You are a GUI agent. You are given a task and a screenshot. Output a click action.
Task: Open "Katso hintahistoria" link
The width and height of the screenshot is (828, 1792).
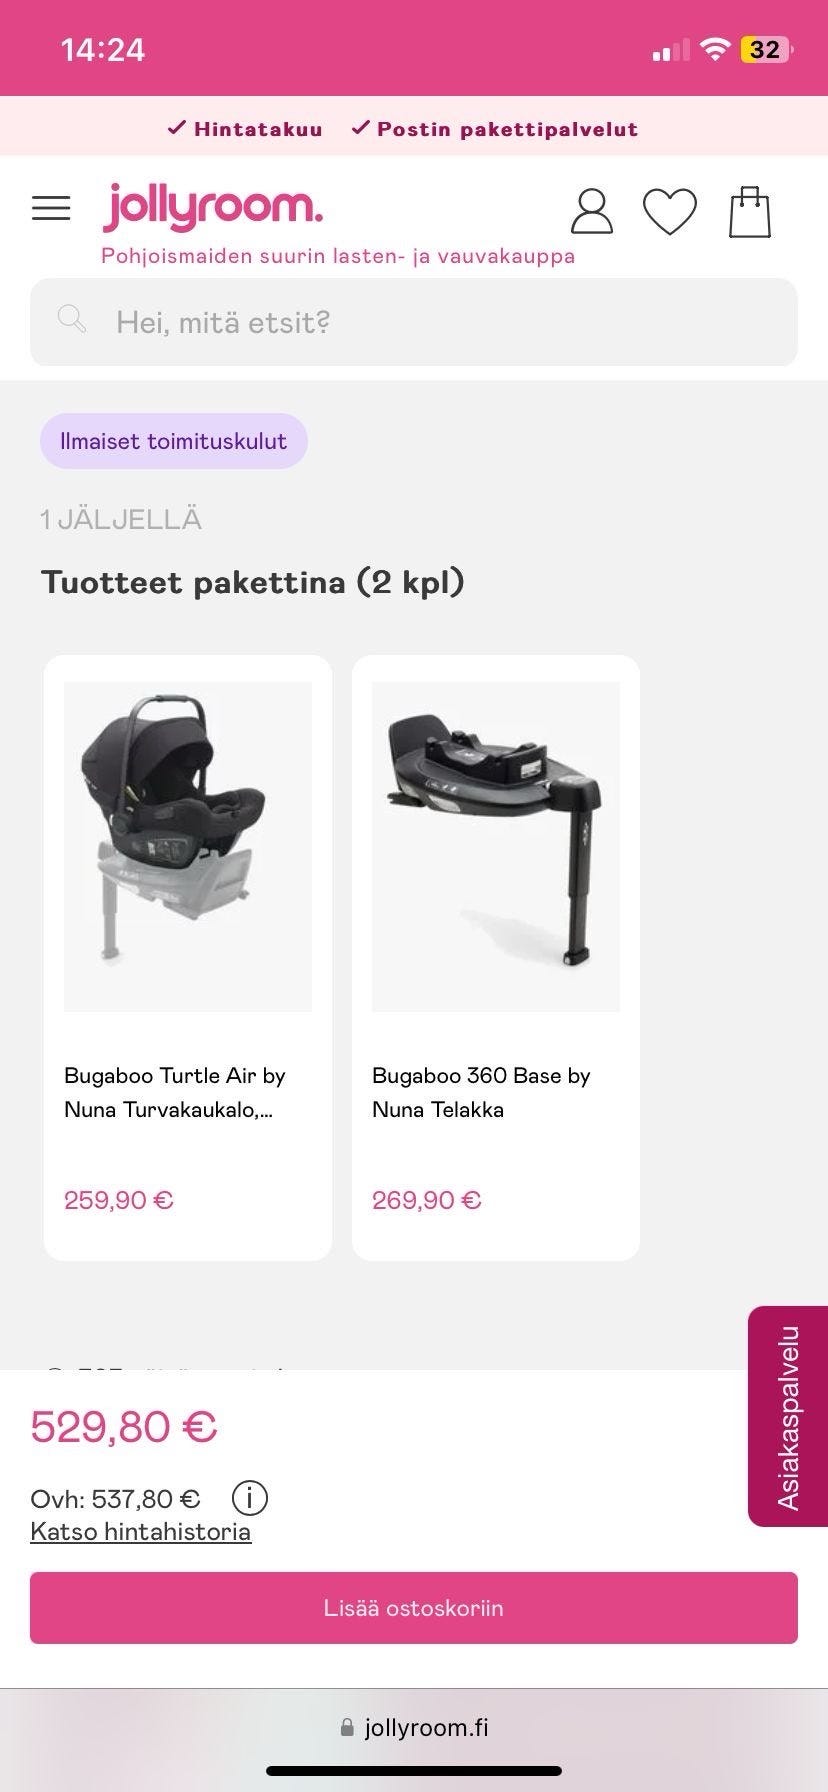point(141,1532)
